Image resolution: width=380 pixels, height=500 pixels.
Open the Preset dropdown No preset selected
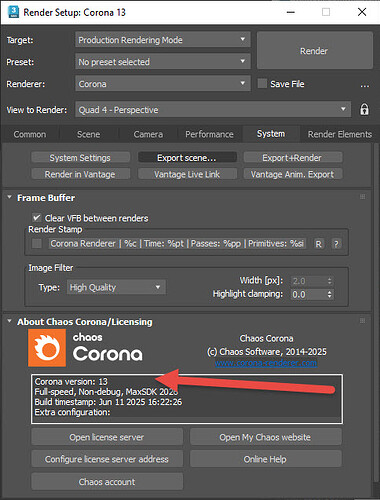coord(163,62)
